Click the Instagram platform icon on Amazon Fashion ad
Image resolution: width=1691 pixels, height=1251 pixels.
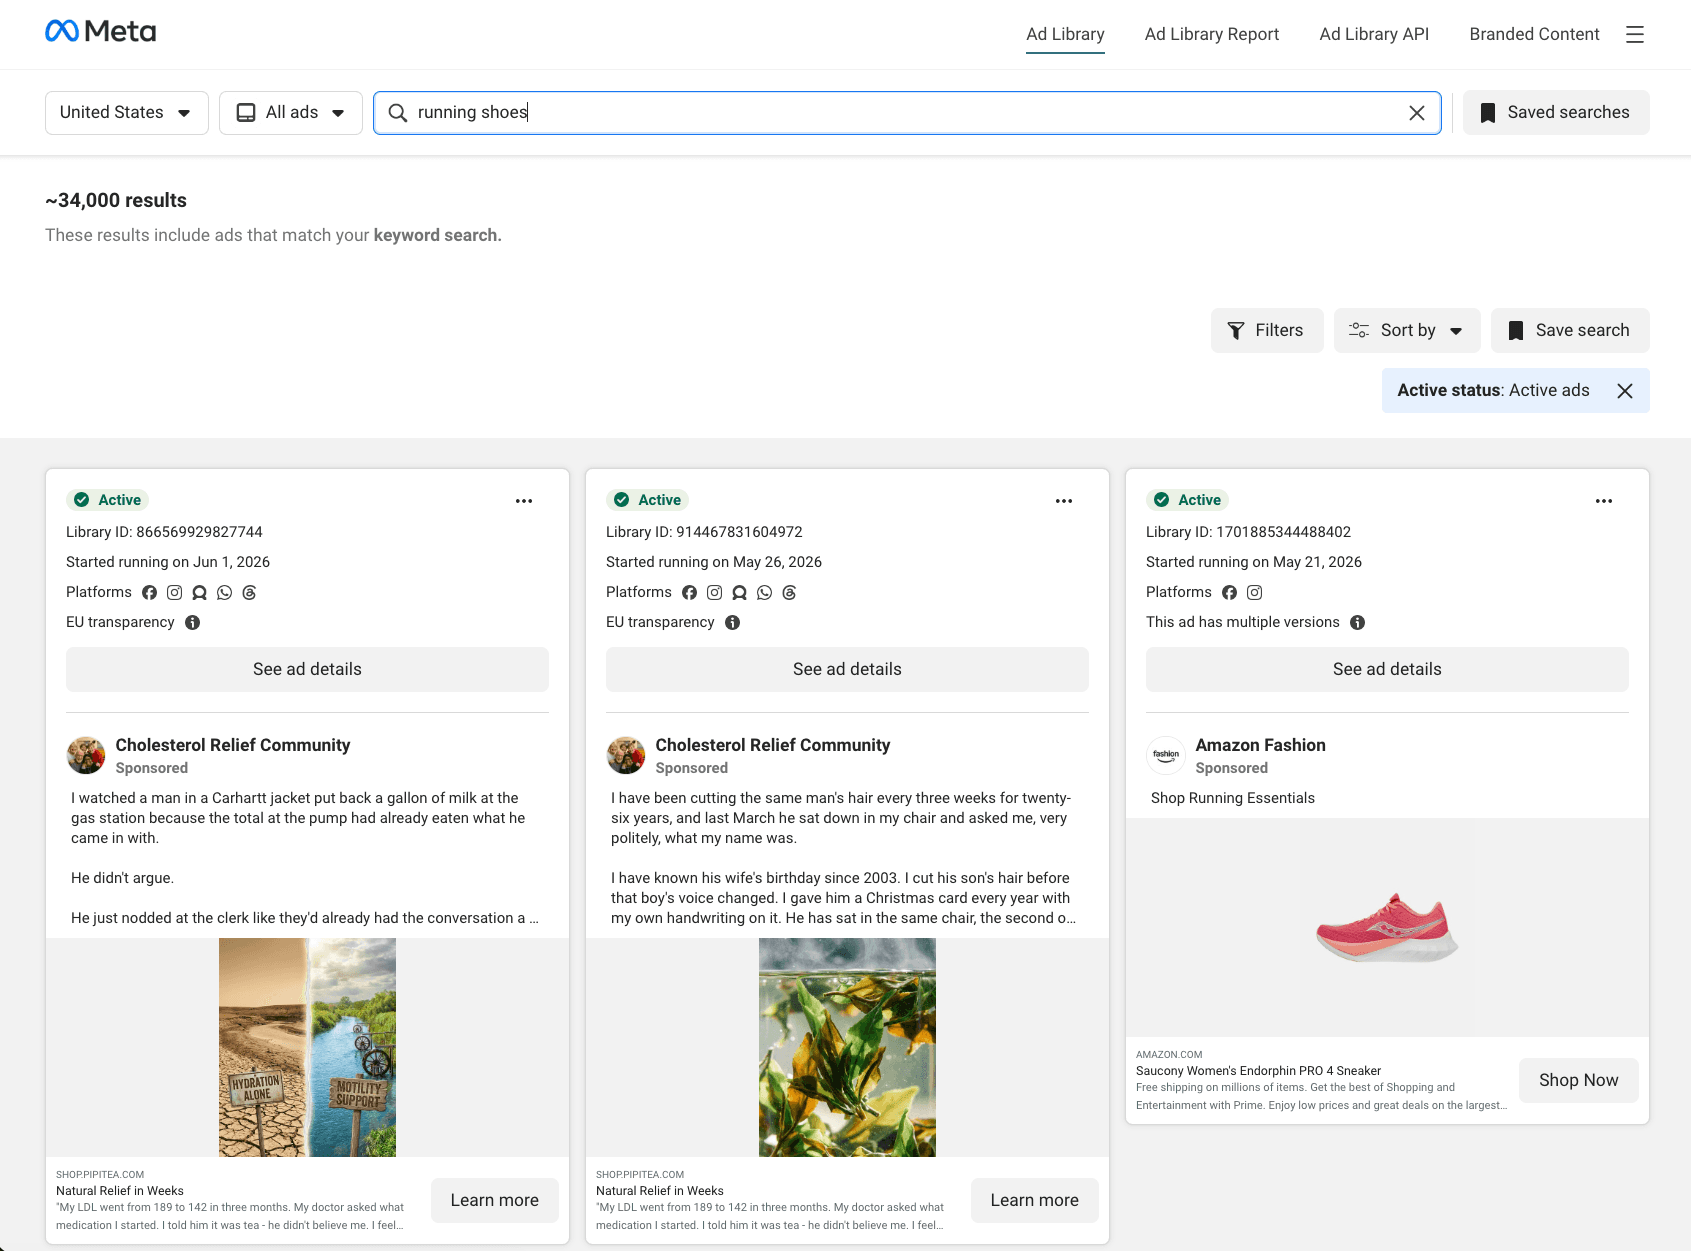tap(1254, 593)
